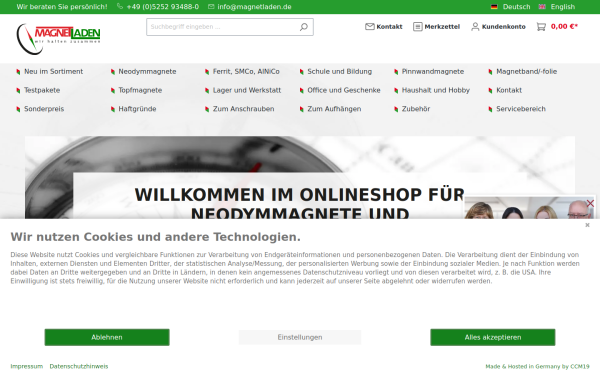Open Magnetband/-folie category
Screen dimensions: 600x375
(x=527, y=72)
